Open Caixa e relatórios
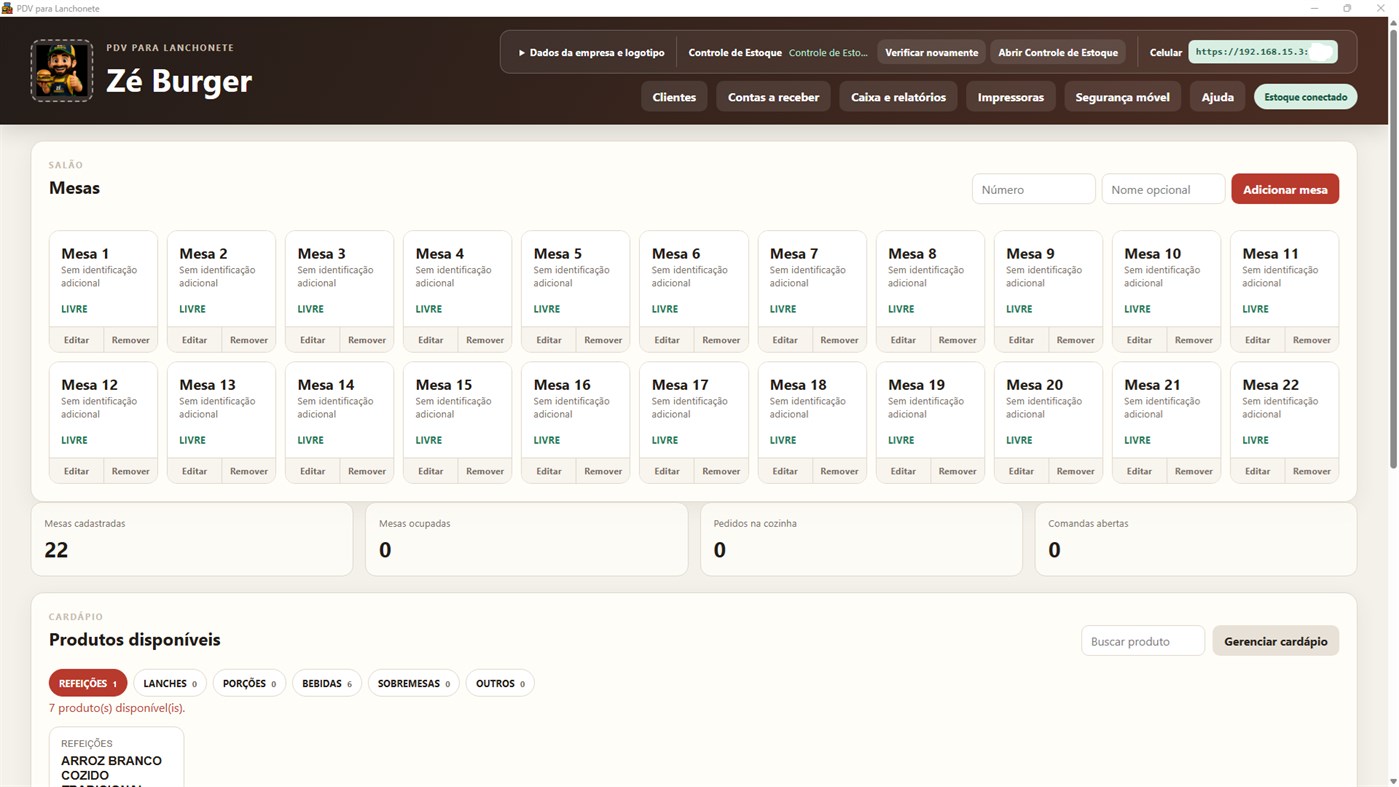Screen dimensions: 1399x787 (898, 97)
